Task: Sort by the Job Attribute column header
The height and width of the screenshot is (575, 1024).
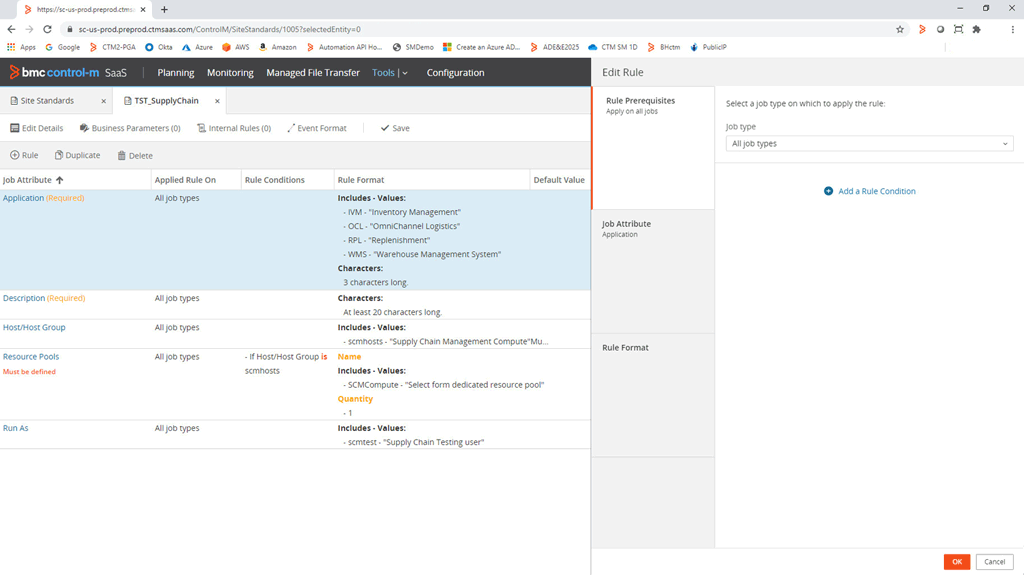Action: (x=33, y=180)
